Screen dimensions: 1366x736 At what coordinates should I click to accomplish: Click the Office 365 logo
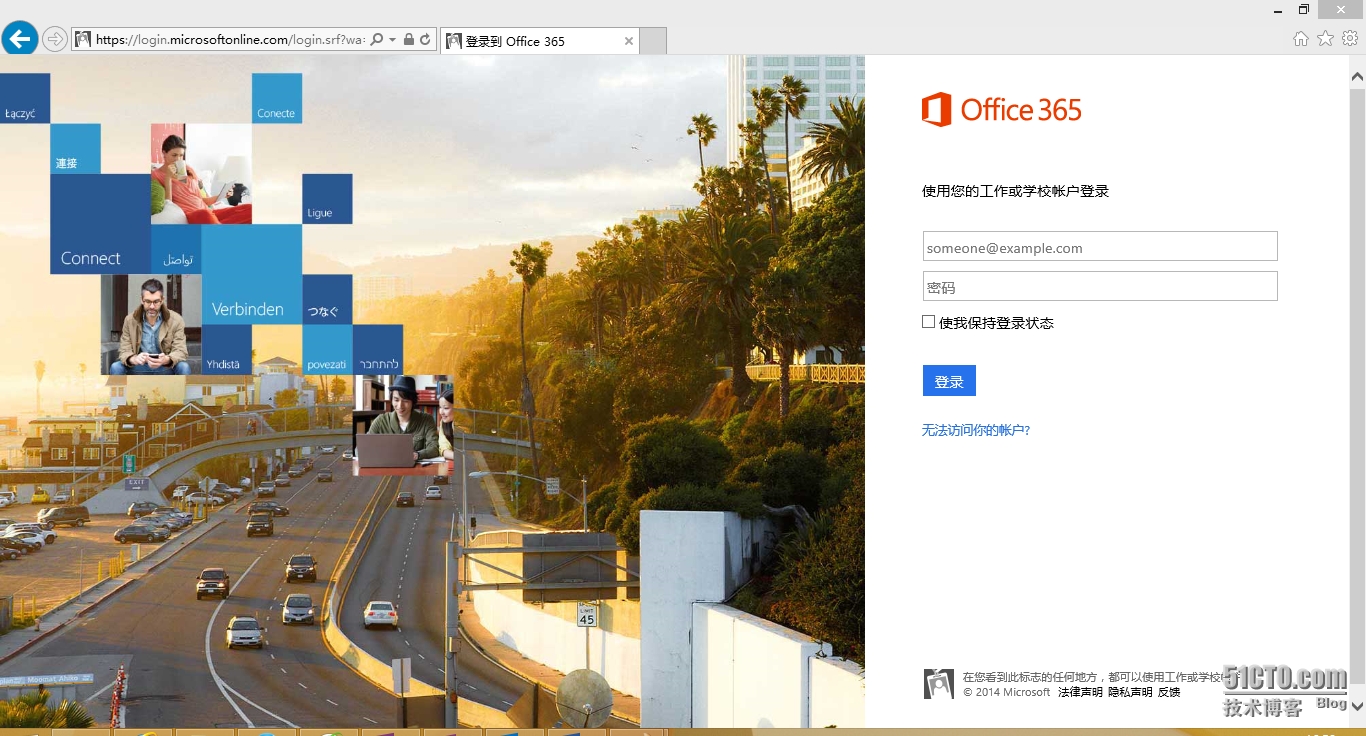(x=1001, y=110)
